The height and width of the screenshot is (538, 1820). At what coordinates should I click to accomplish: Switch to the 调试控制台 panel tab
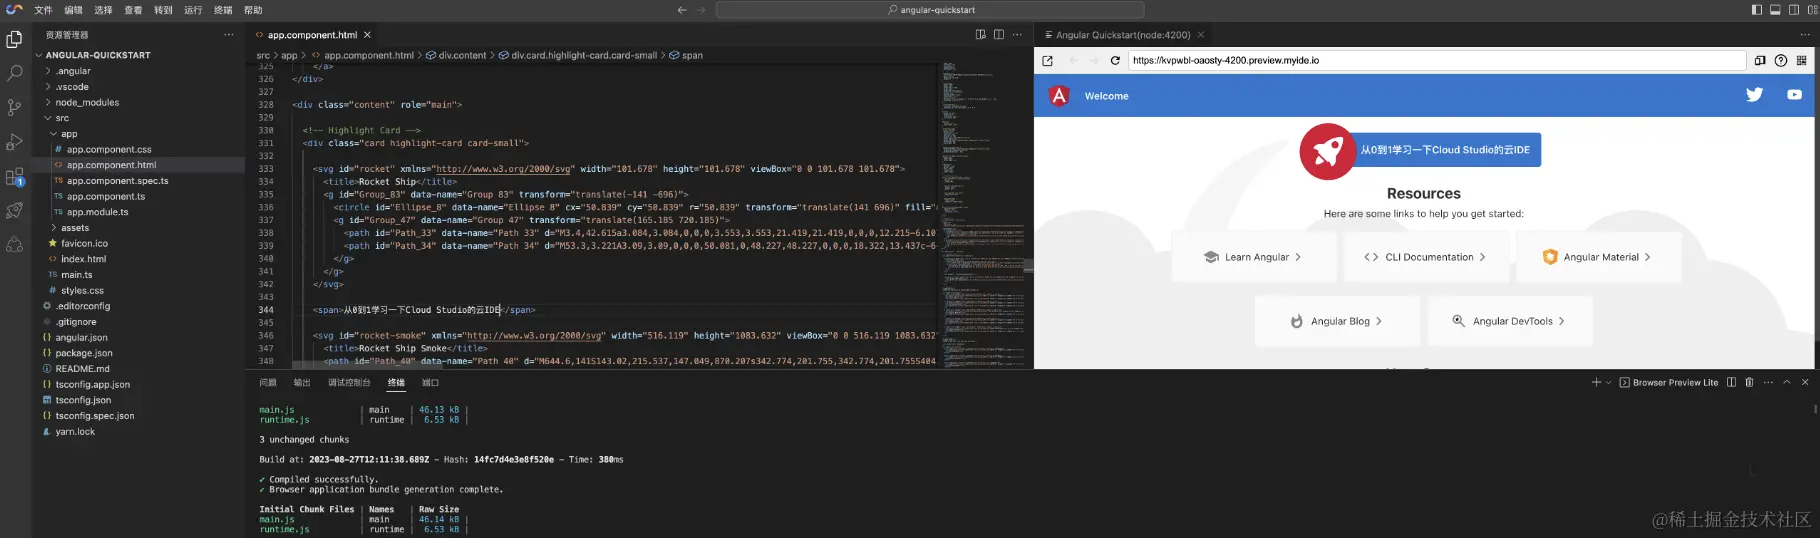point(349,382)
